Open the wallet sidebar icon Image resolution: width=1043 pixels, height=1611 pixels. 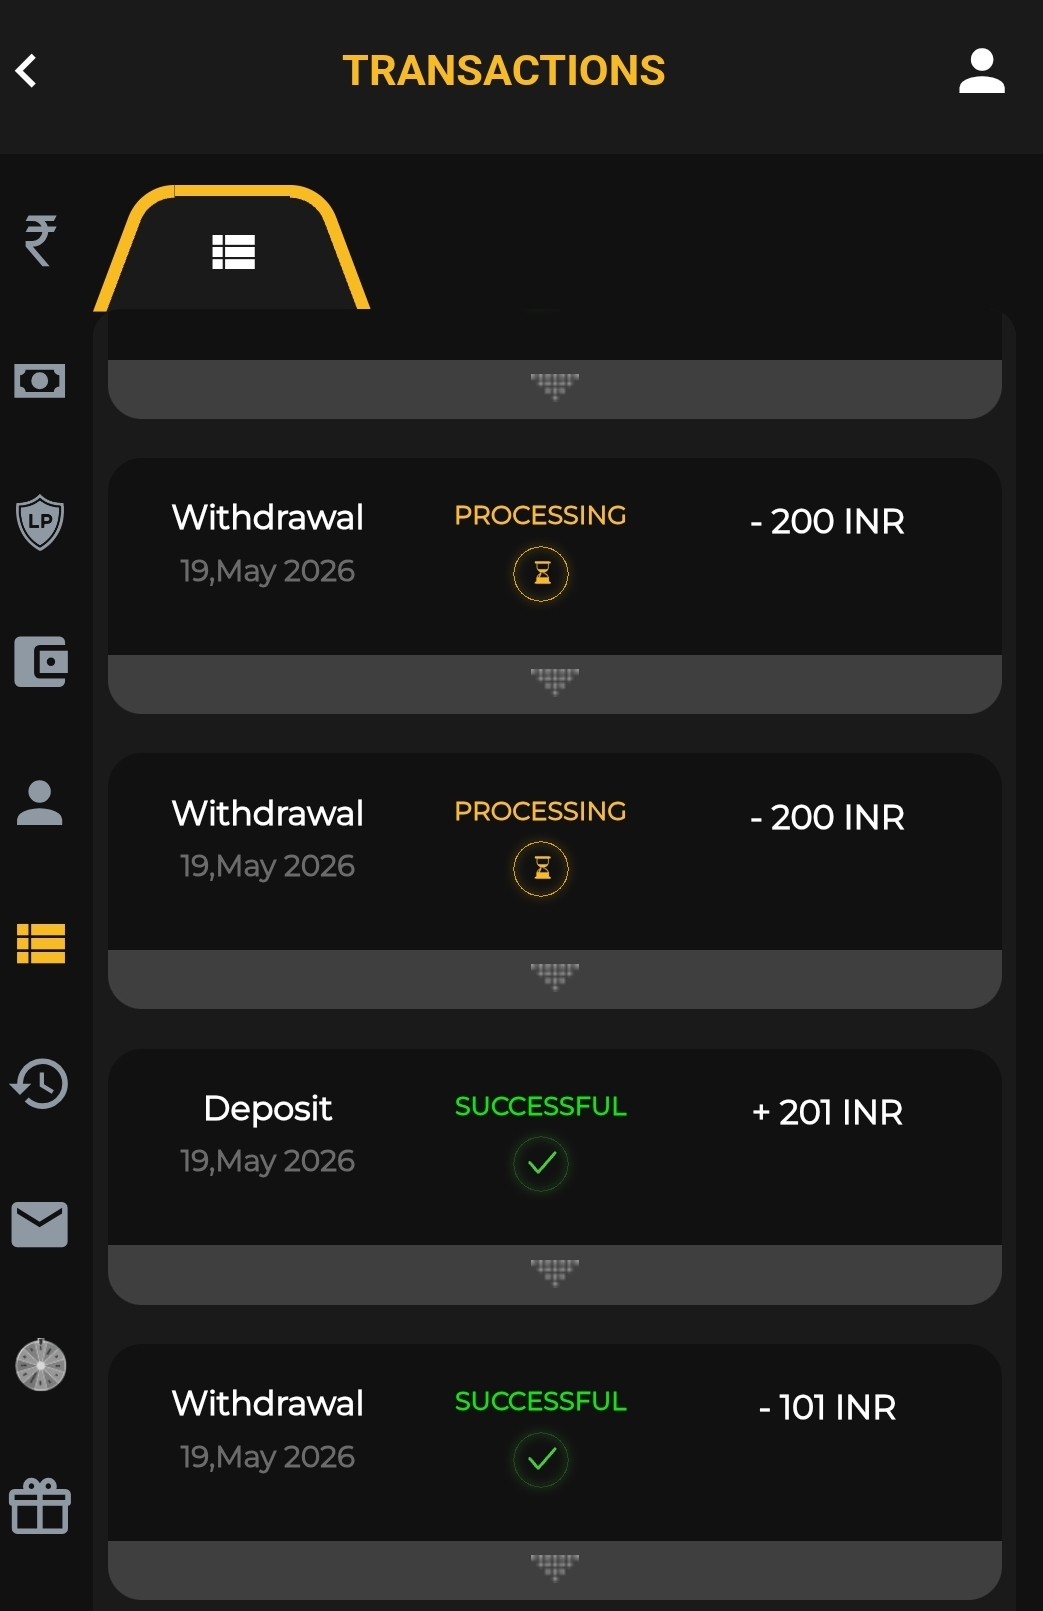click(40, 662)
